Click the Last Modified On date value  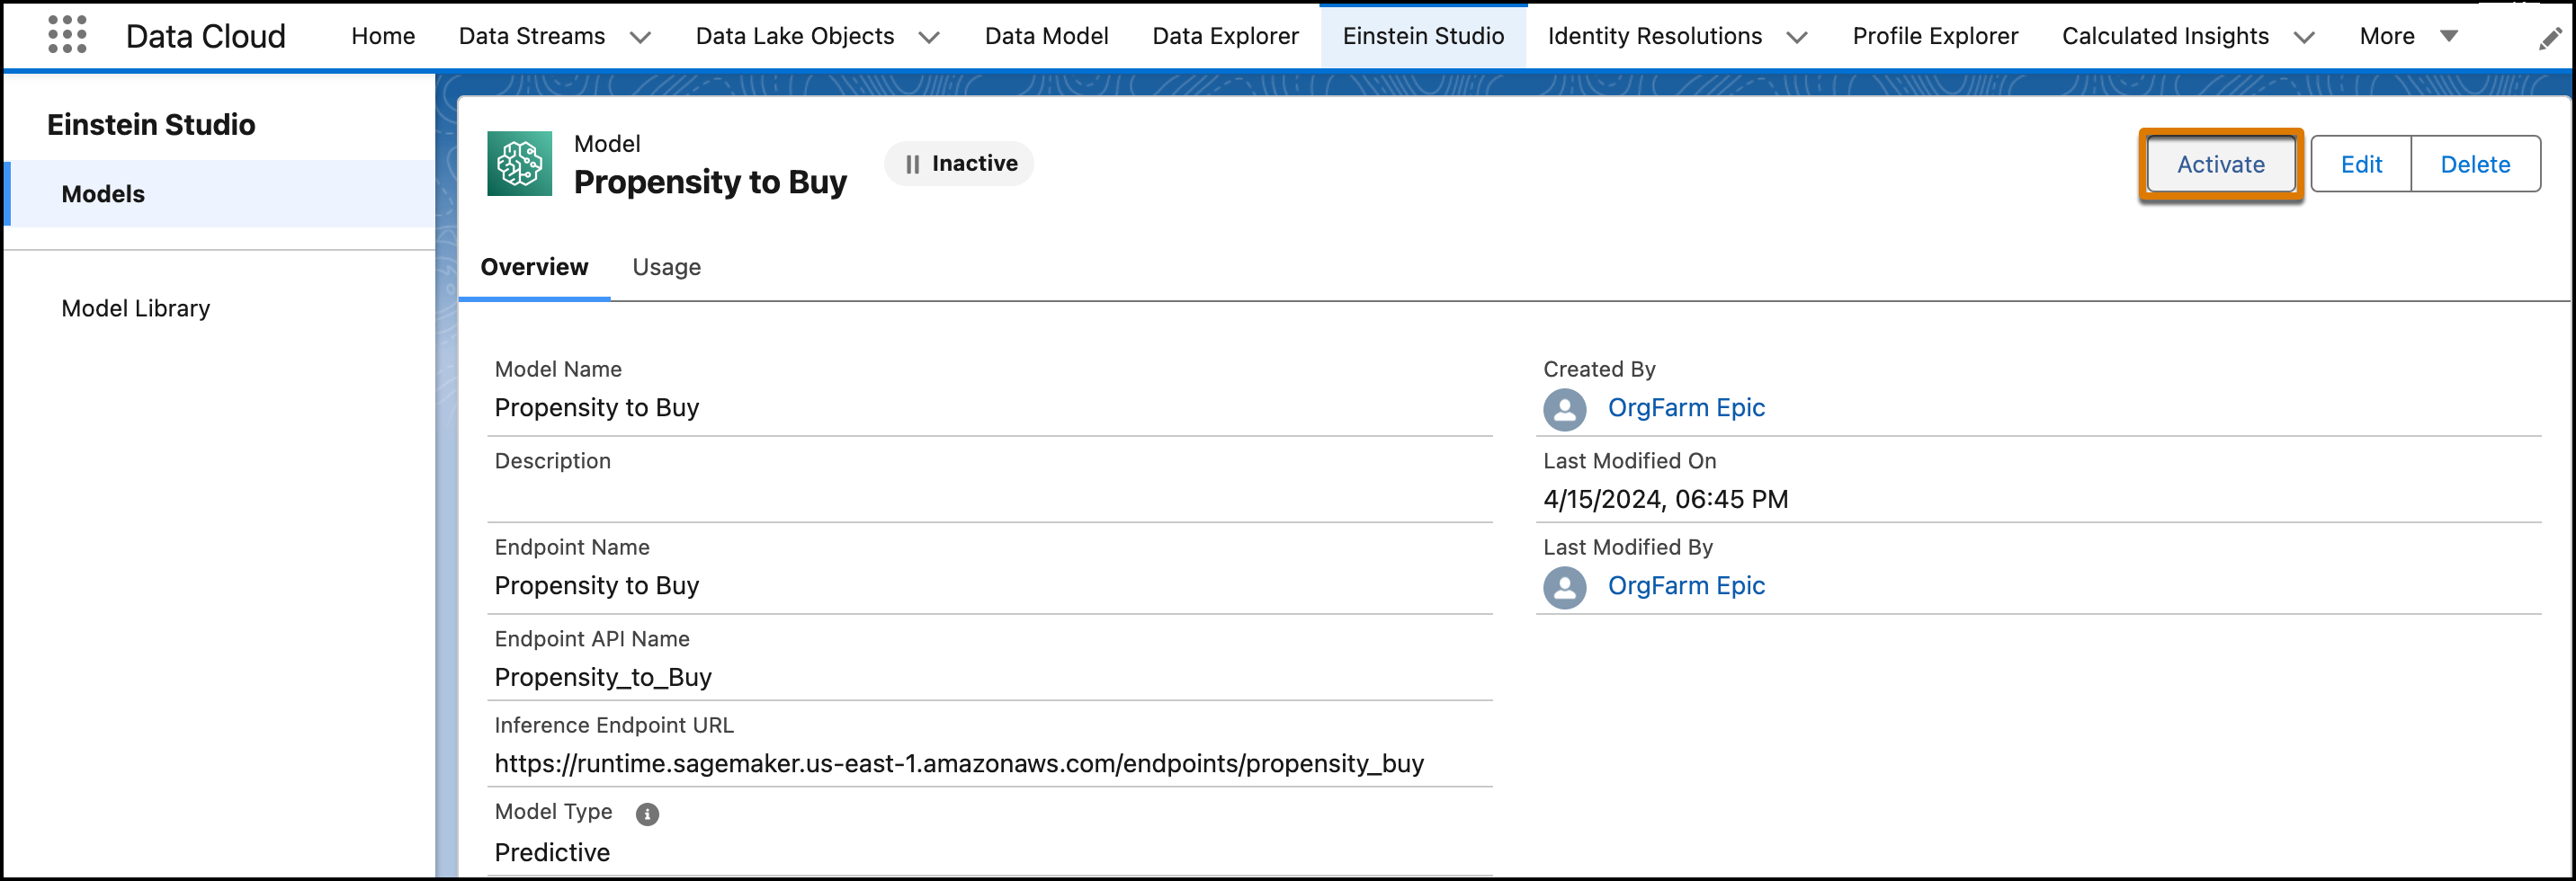(1665, 500)
